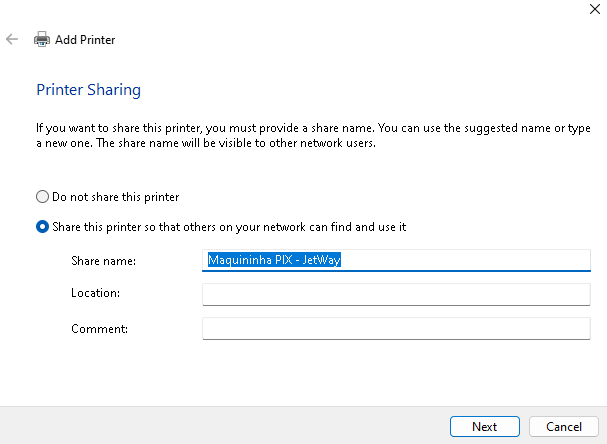The width and height of the screenshot is (607, 444).
Task: Select the Do not share this printer radio button
Action: pyautogui.click(x=42, y=197)
